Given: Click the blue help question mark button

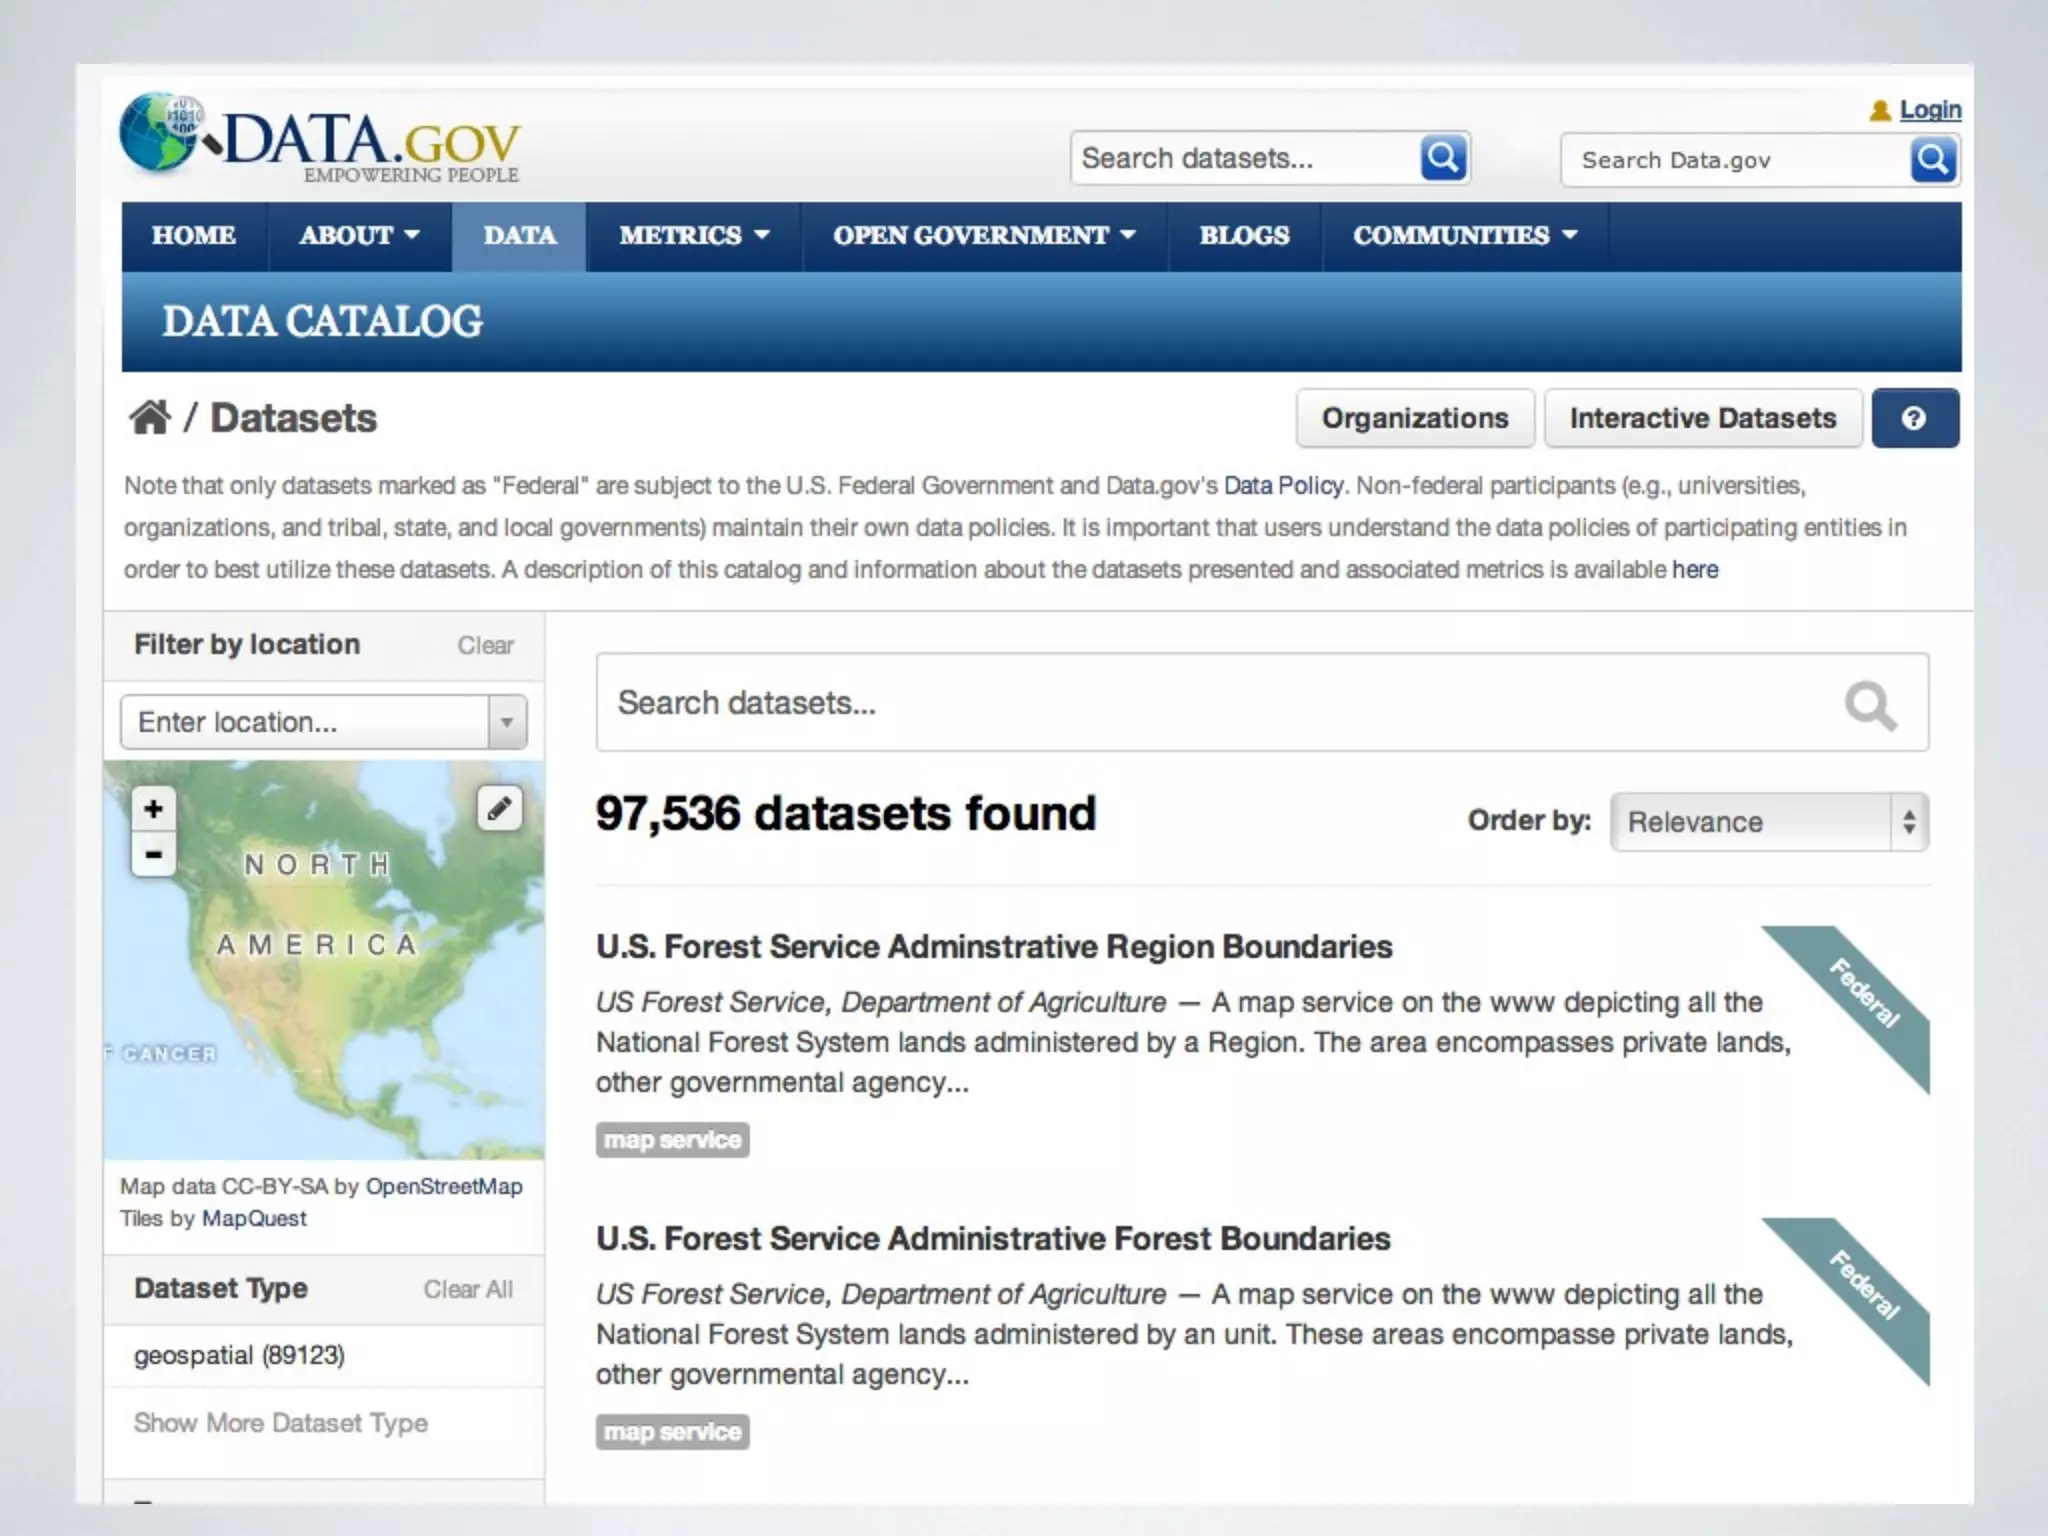Looking at the screenshot, I should (x=1914, y=418).
